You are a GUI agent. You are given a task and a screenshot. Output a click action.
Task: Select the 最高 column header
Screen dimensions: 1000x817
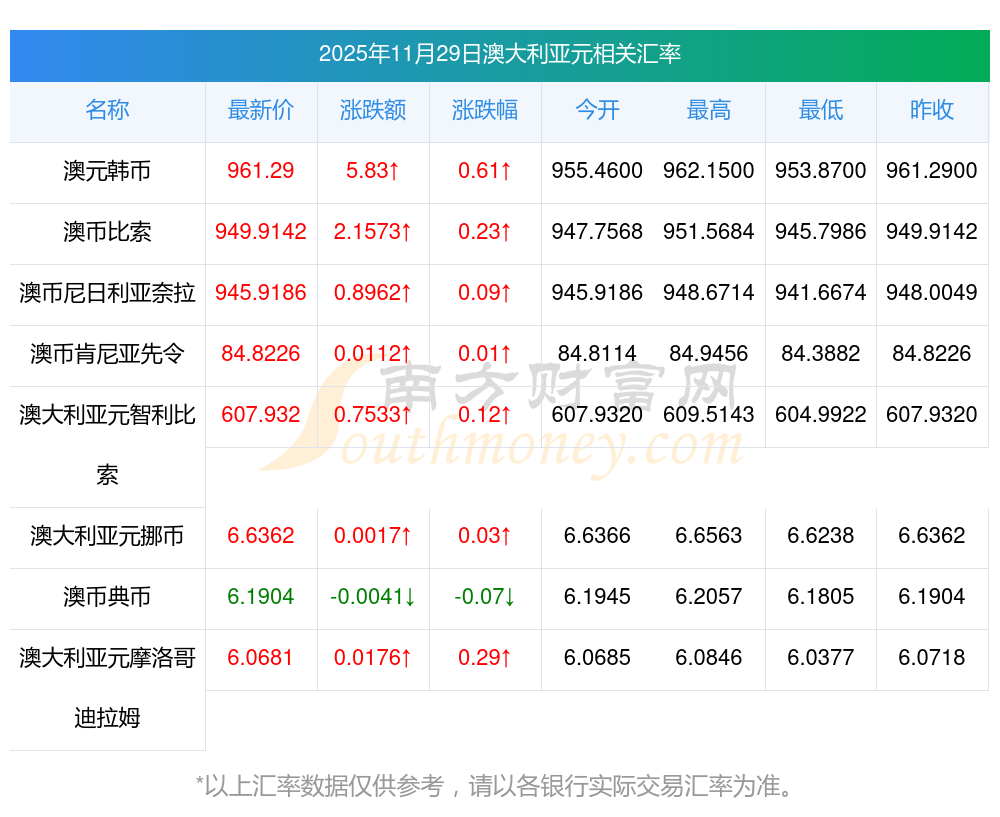(709, 110)
